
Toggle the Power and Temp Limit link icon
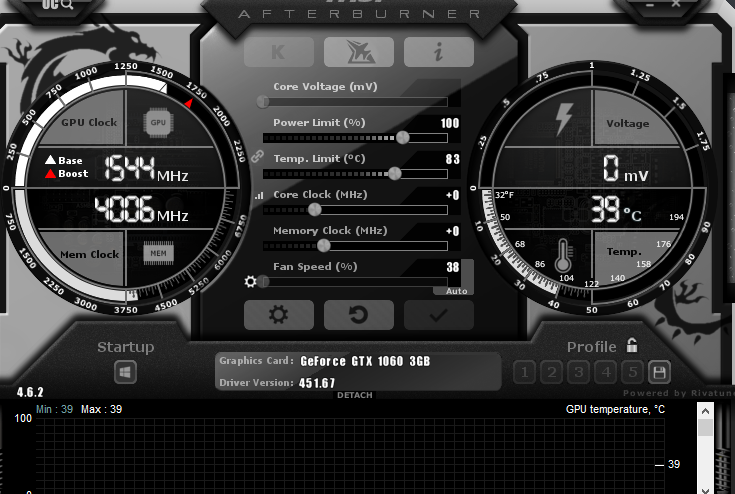coord(257,157)
